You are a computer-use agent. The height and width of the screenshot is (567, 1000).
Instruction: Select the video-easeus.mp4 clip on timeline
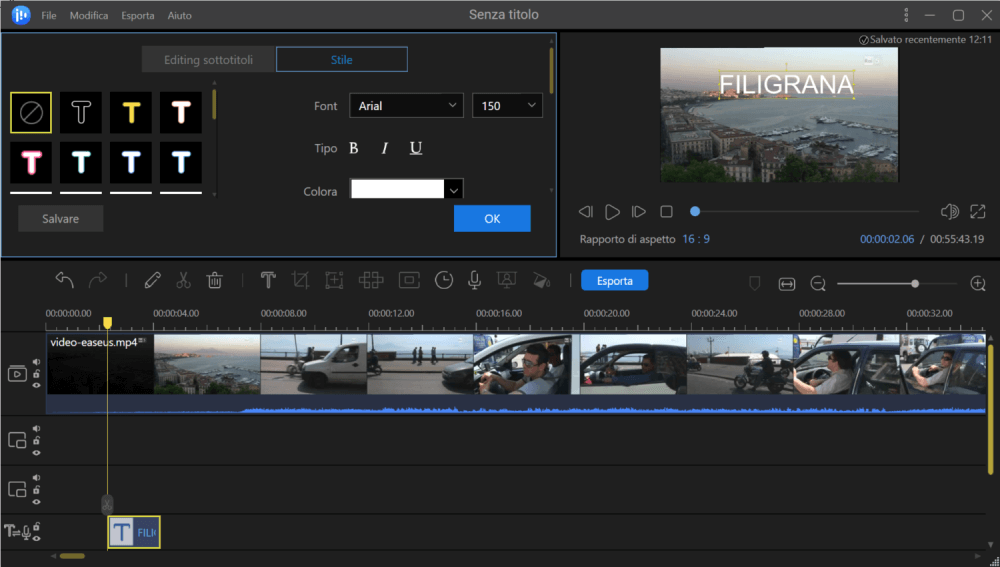516,373
